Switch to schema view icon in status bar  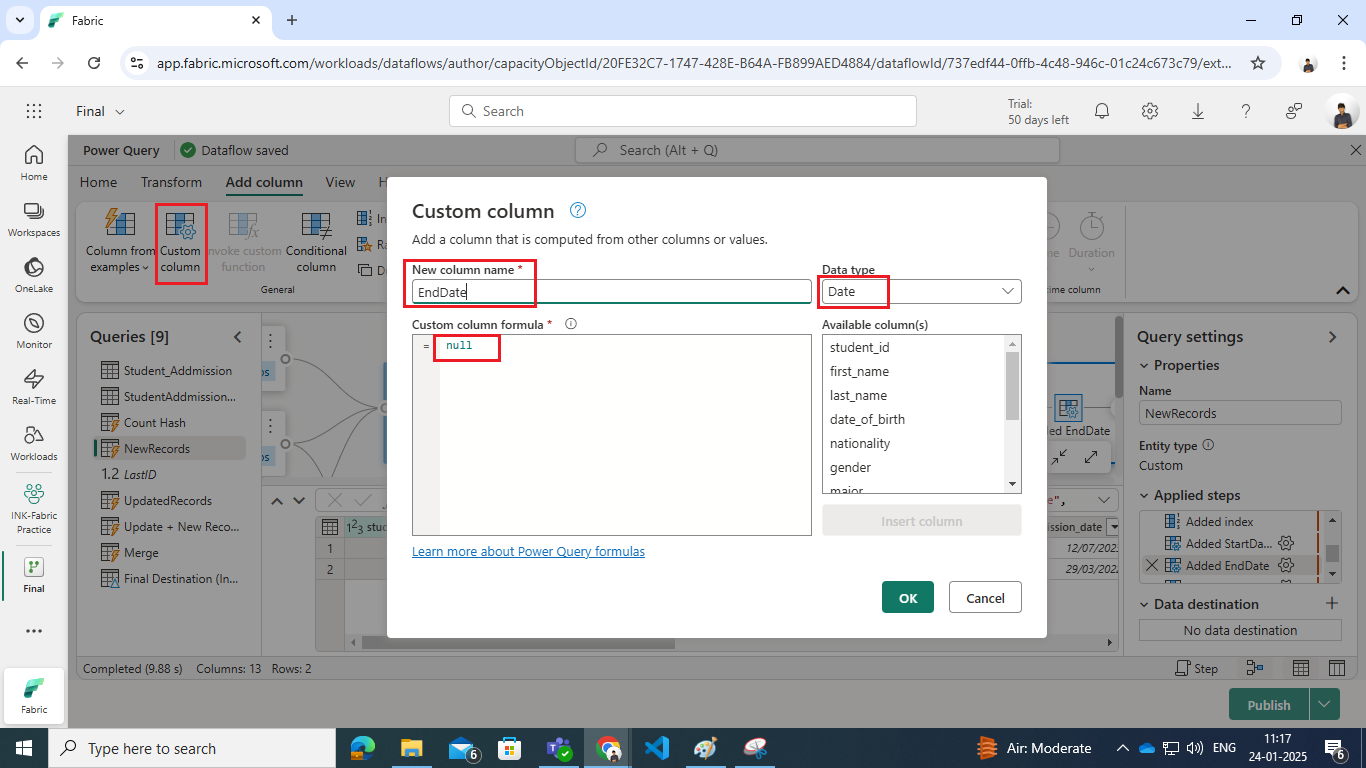point(1339,668)
